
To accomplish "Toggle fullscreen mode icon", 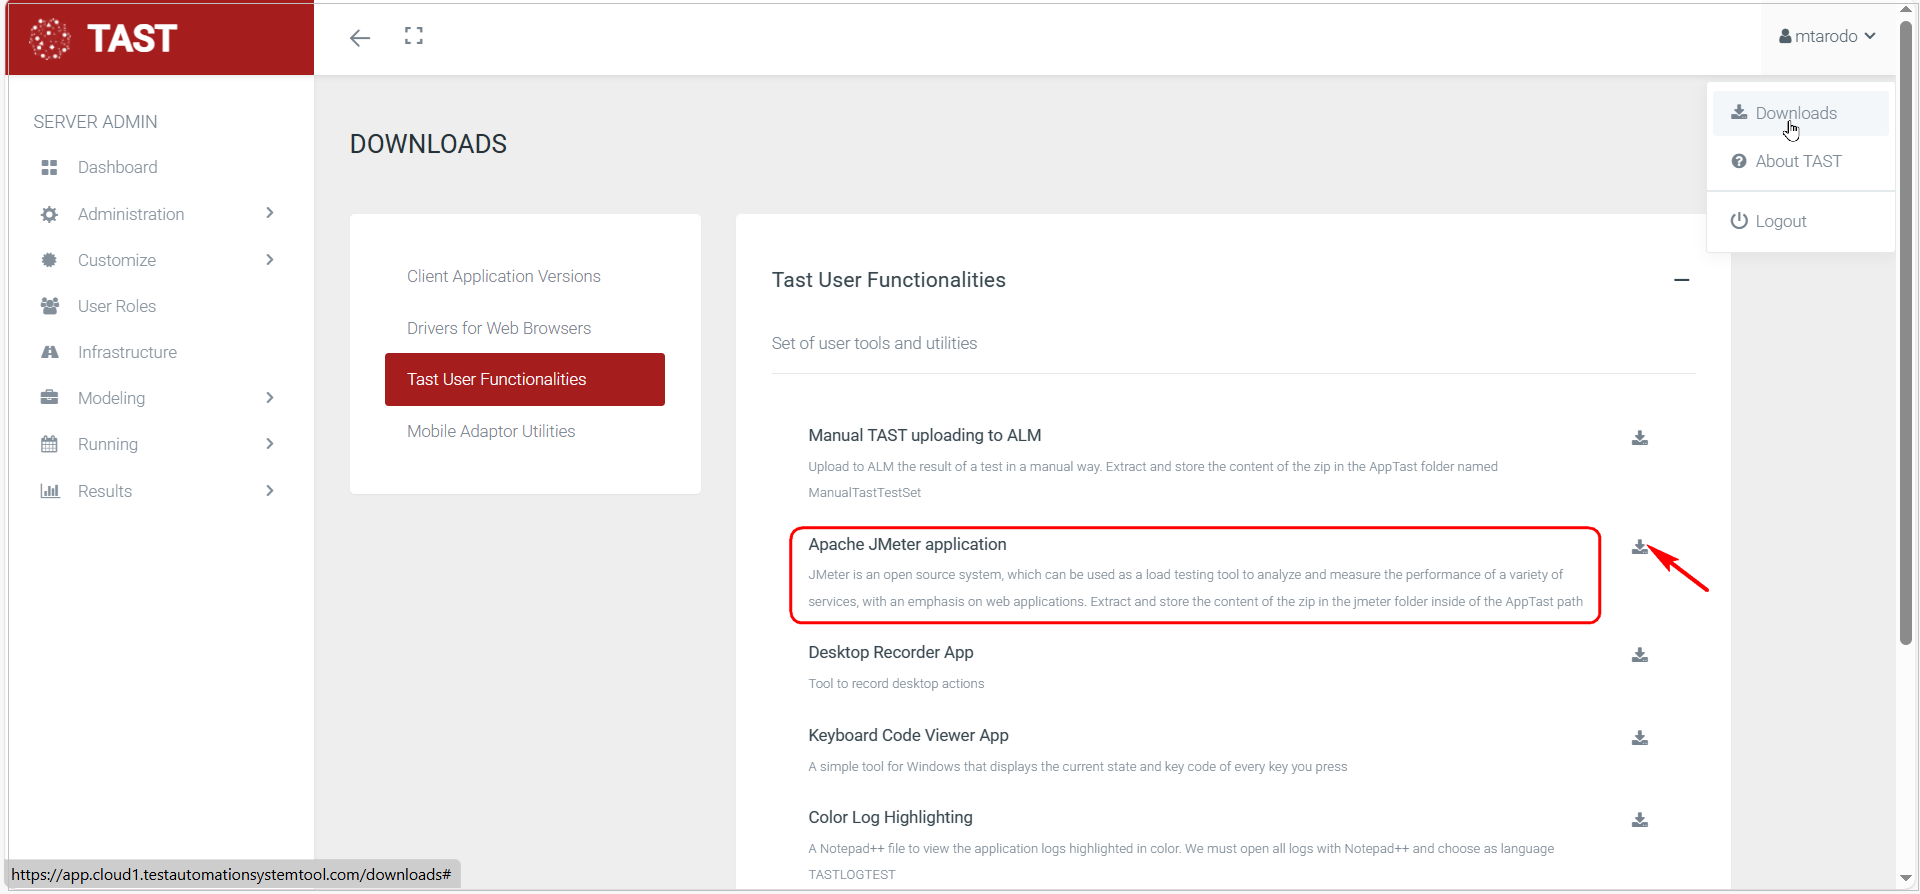I will click(414, 37).
